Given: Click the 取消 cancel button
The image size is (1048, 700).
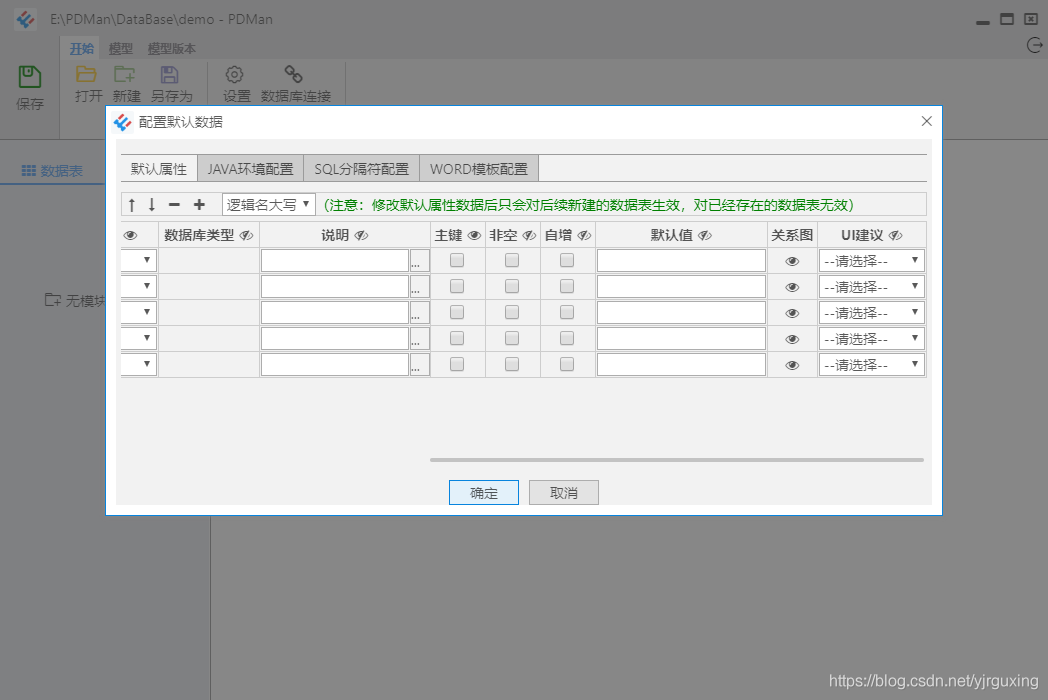Looking at the screenshot, I should click(563, 492).
